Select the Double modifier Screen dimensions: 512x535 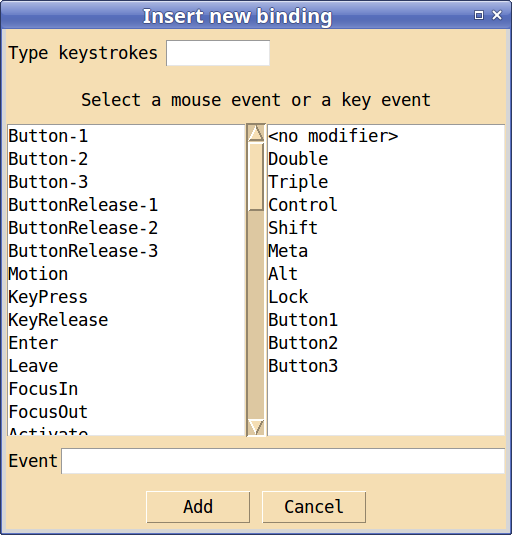(x=386, y=159)
